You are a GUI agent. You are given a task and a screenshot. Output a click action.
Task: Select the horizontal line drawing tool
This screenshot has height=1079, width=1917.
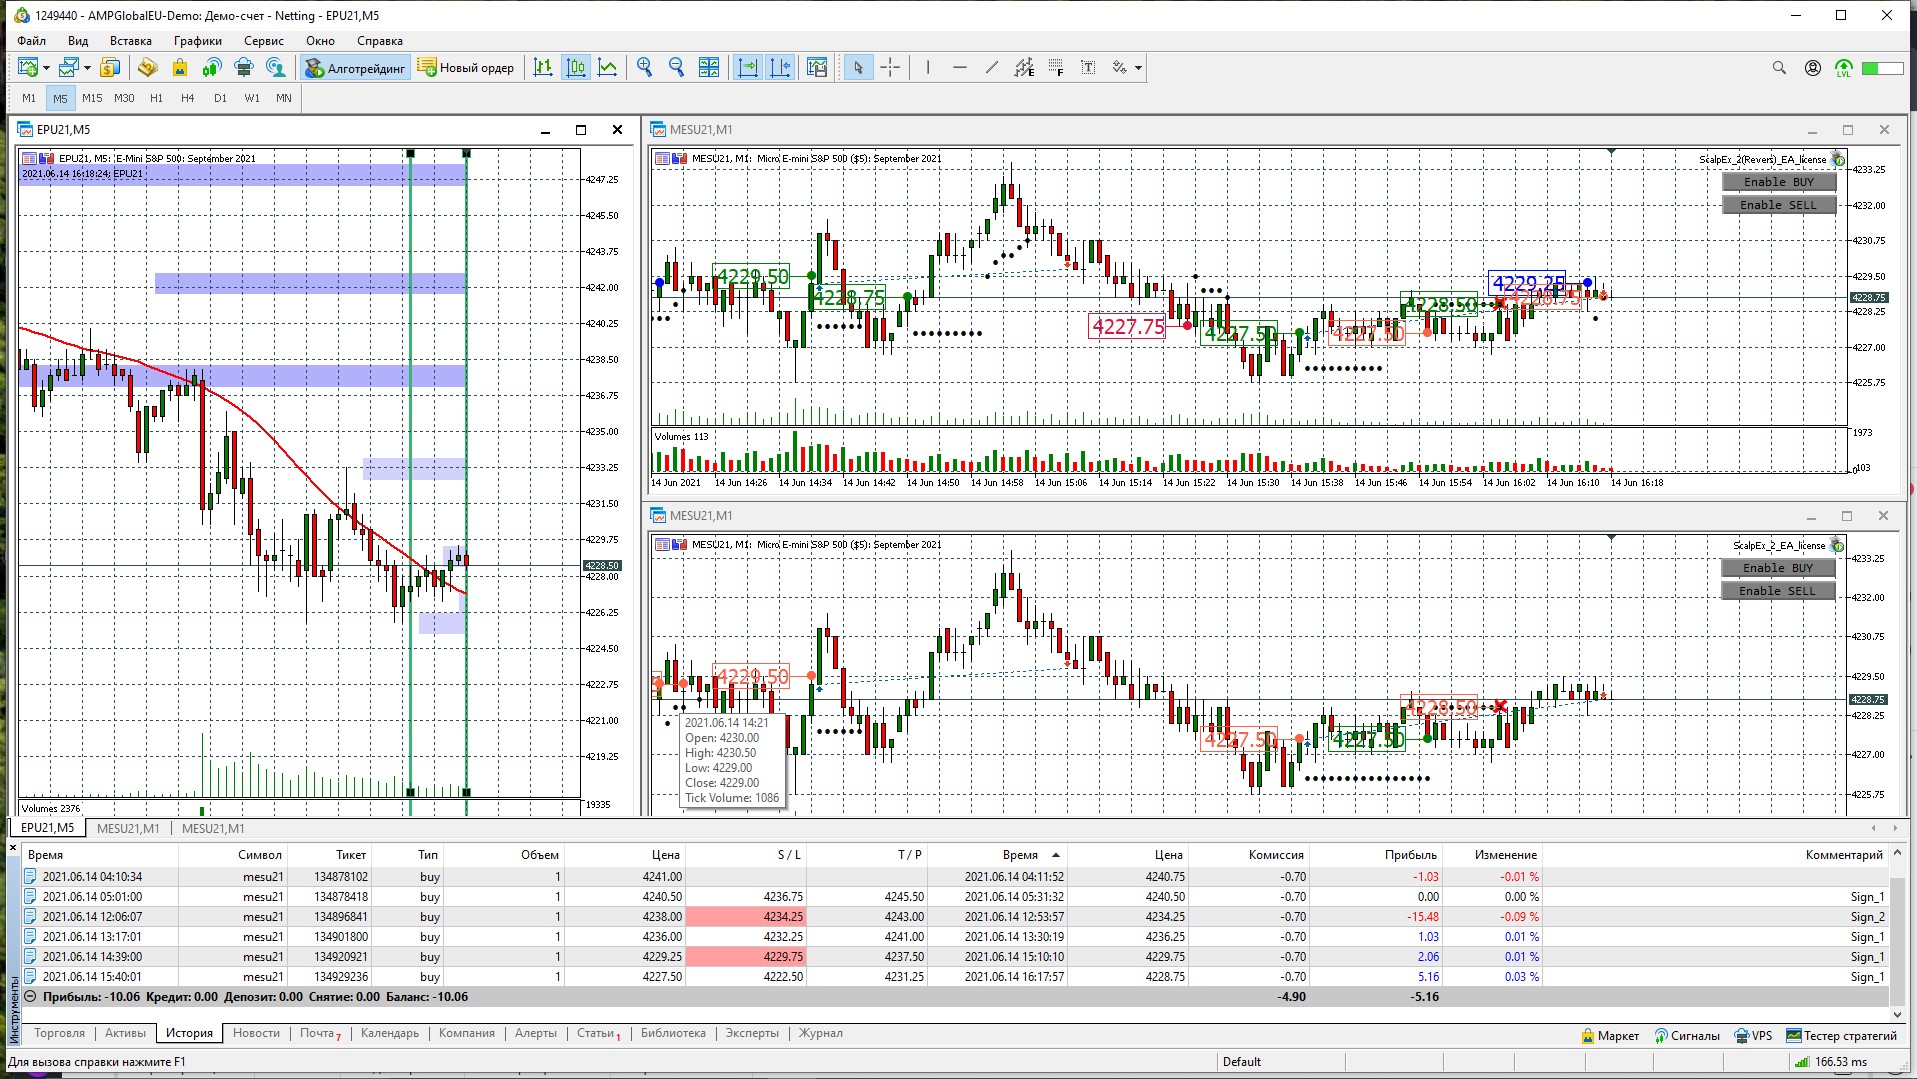960,68
